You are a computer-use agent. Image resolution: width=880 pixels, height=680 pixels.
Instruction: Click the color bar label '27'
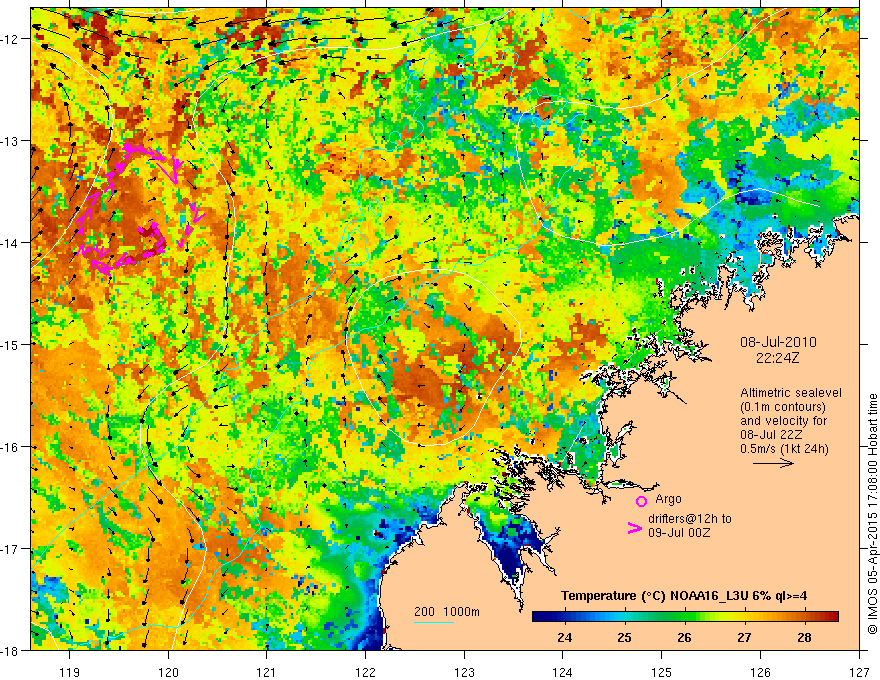(744, 637)
